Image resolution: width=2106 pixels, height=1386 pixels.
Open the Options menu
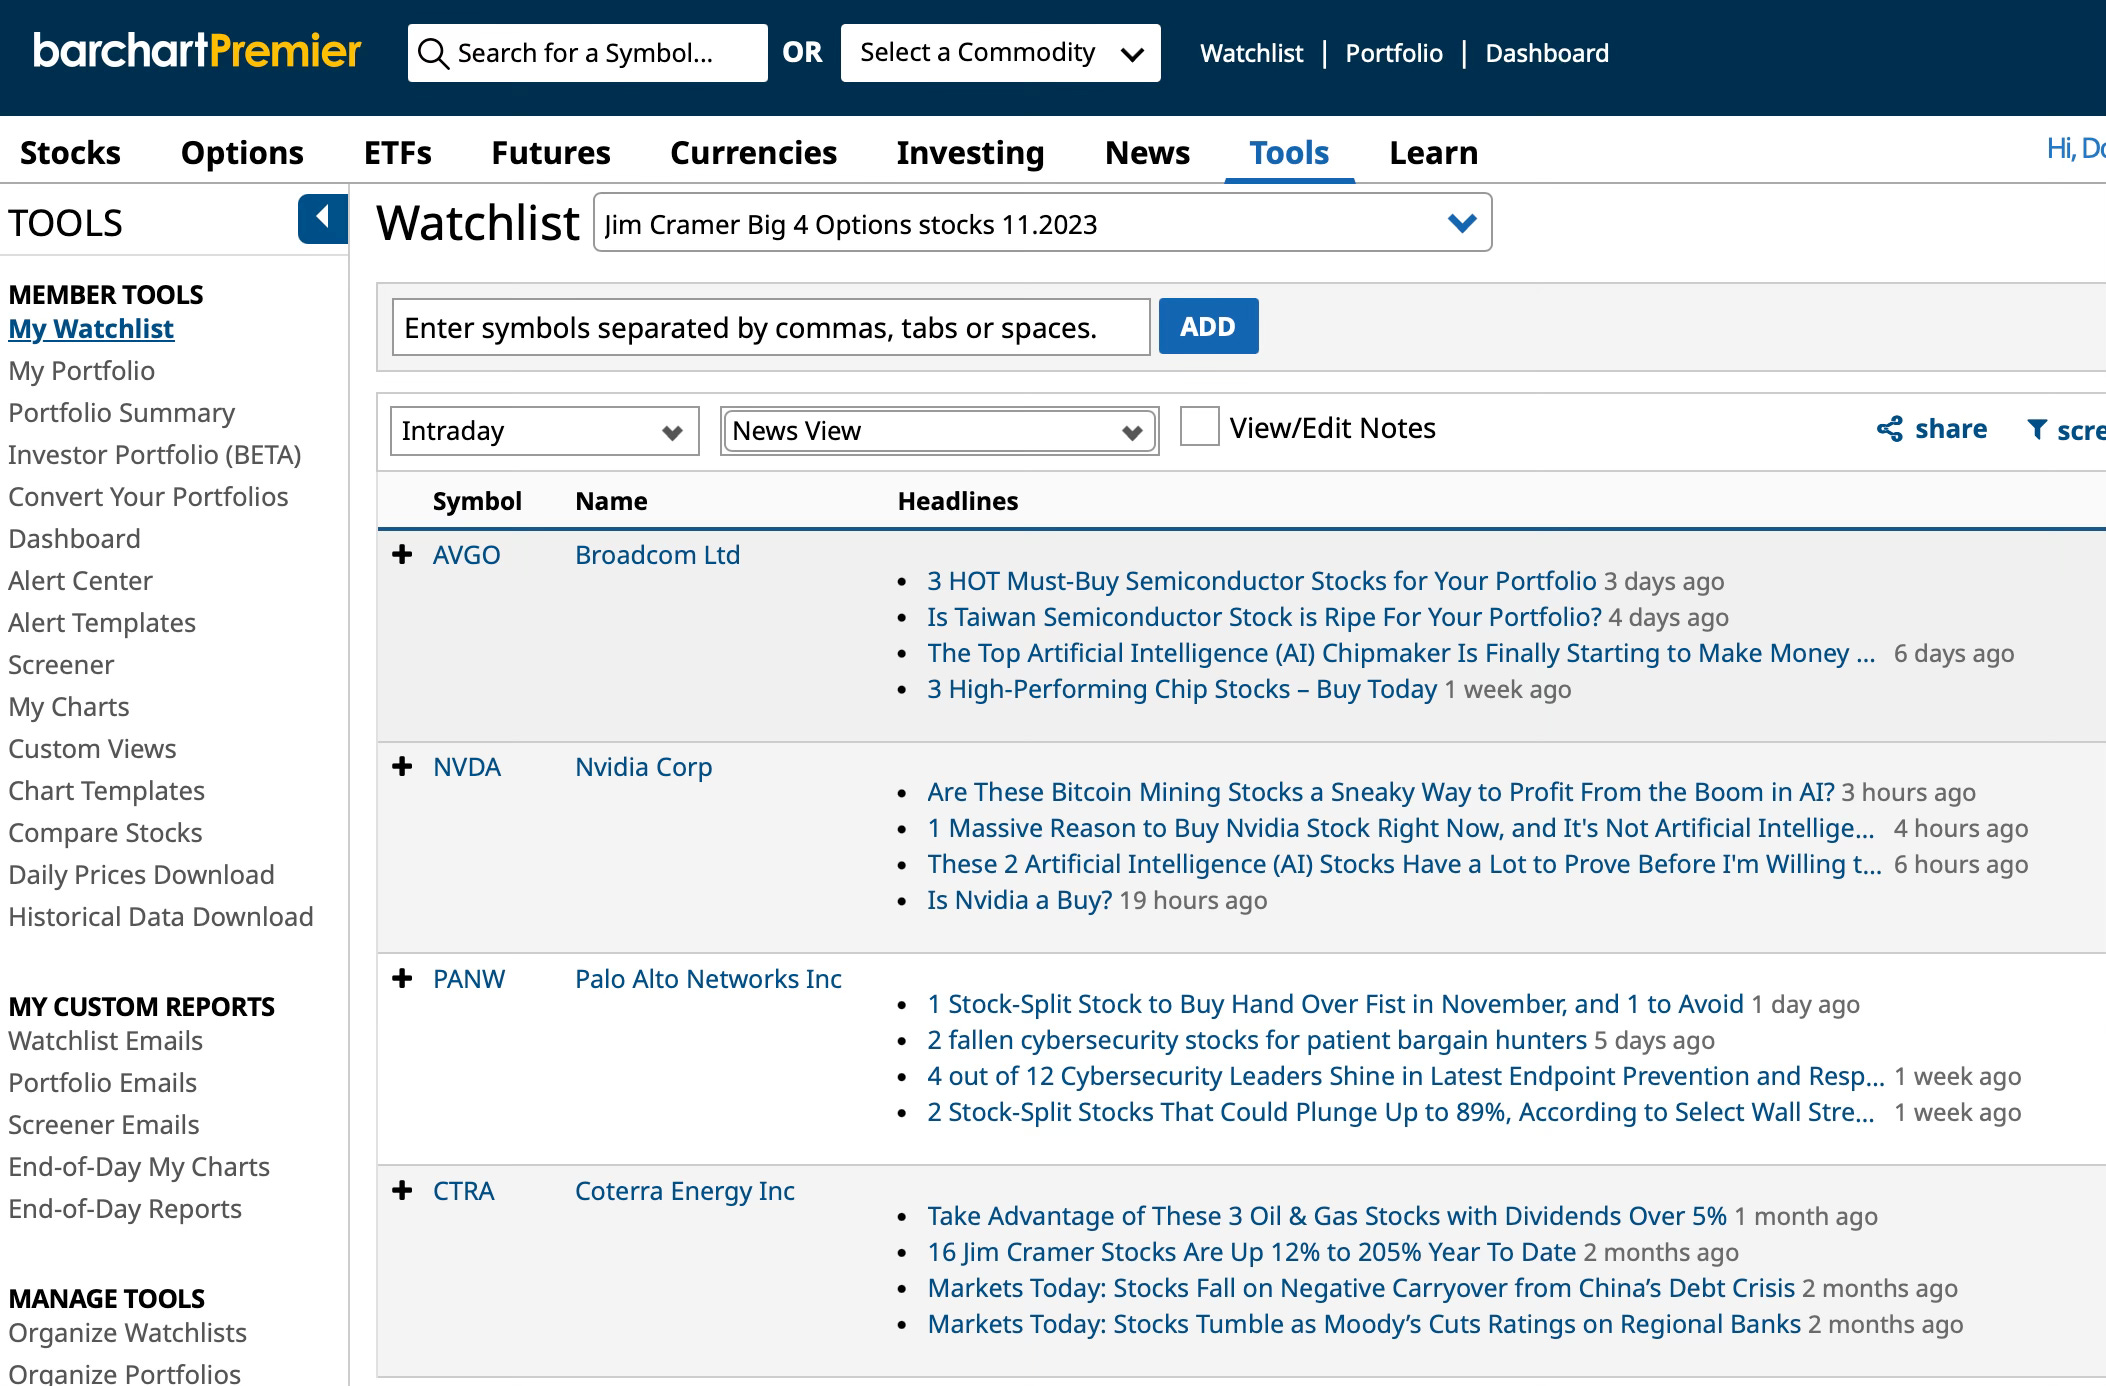[x=242, y=152]
